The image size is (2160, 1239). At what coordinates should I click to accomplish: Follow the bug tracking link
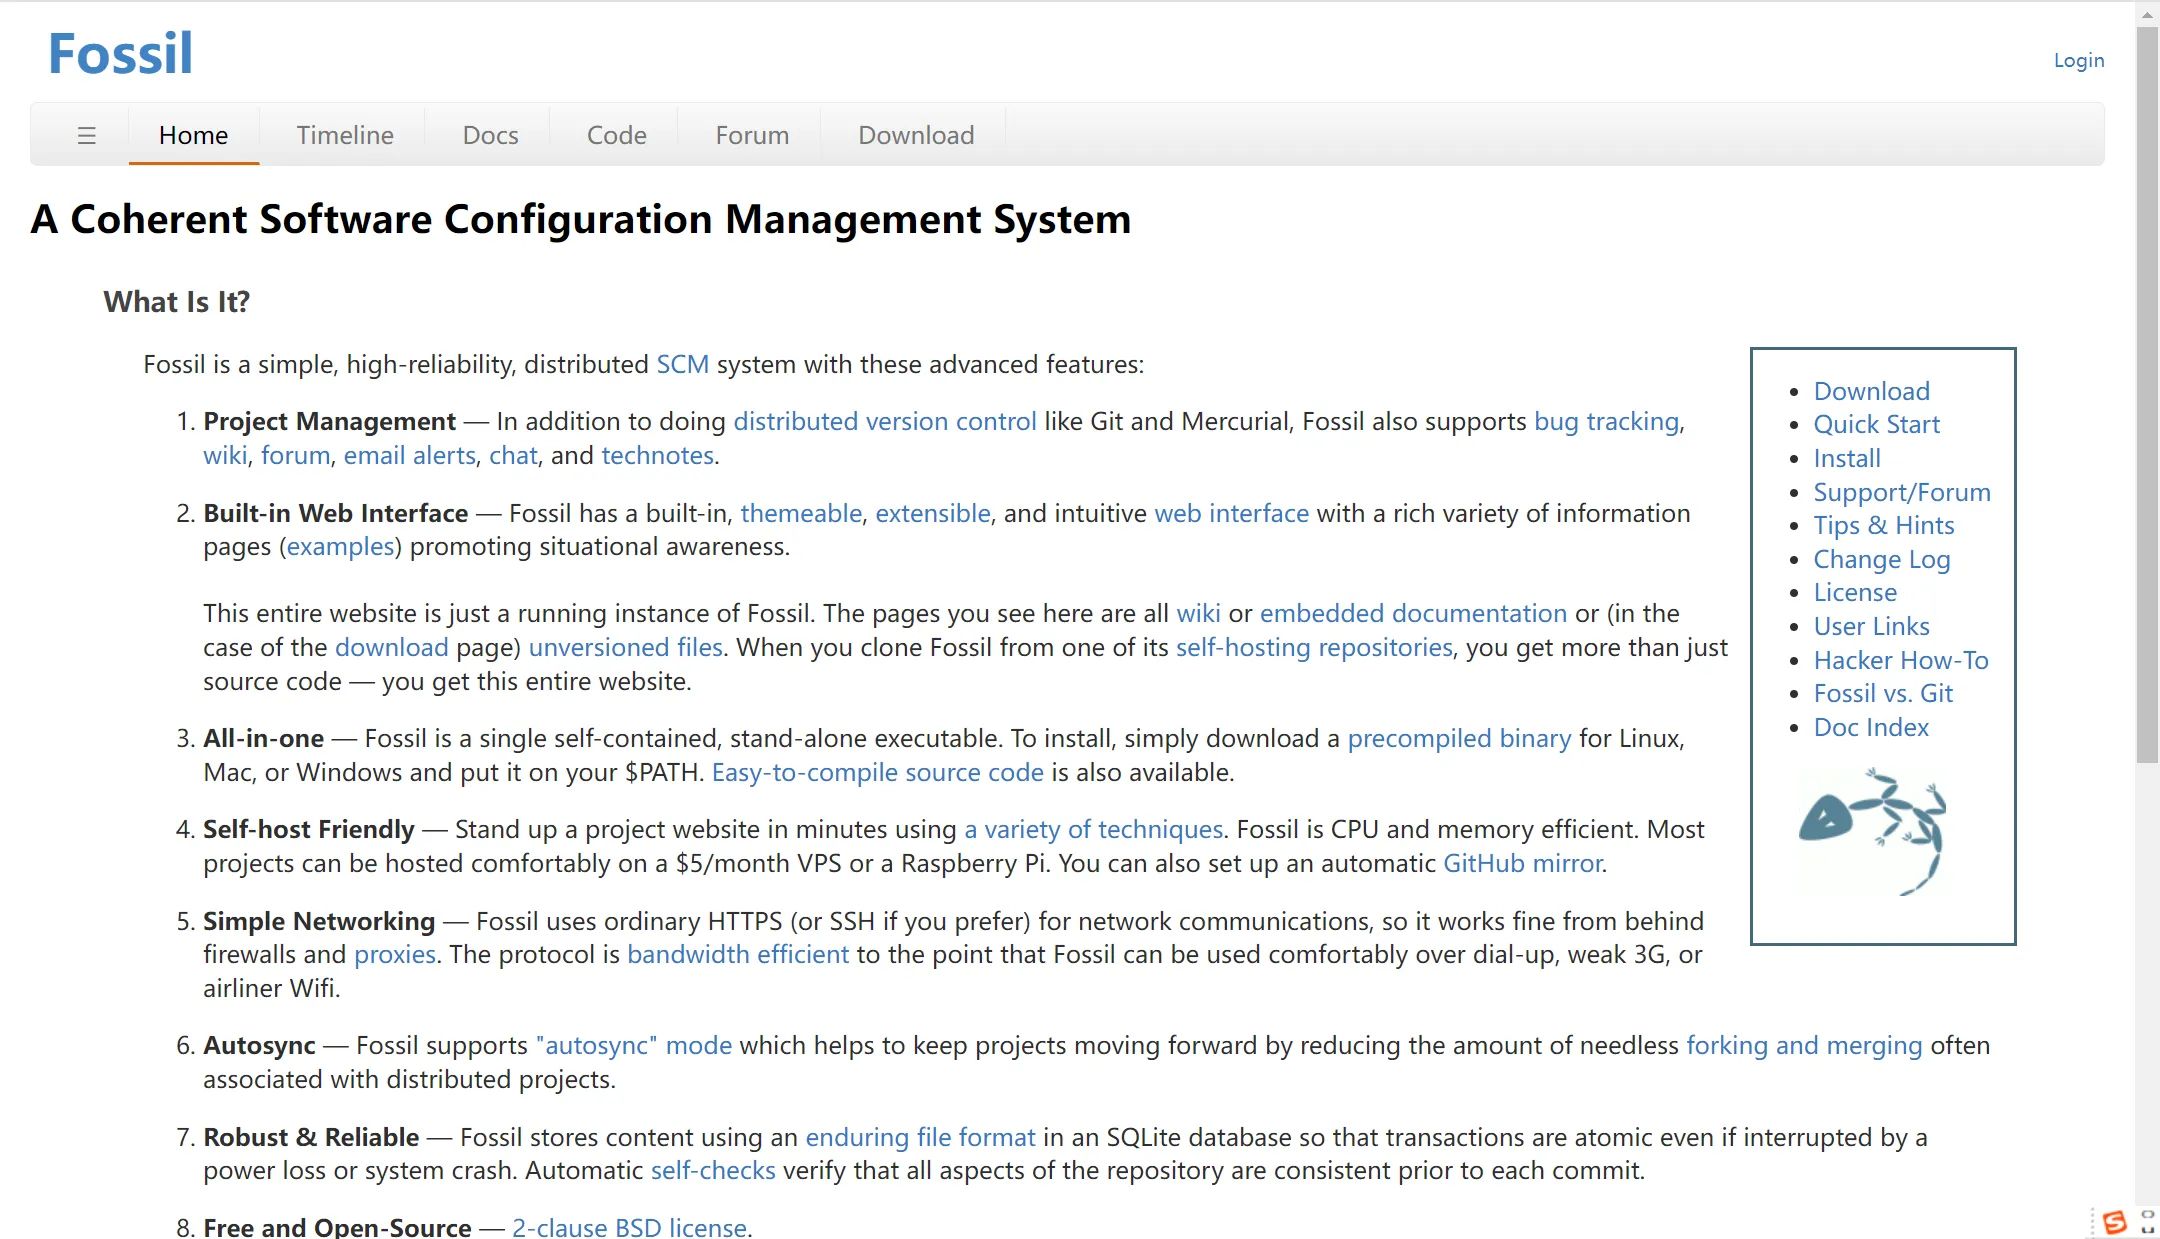[x=1606, y=421]
